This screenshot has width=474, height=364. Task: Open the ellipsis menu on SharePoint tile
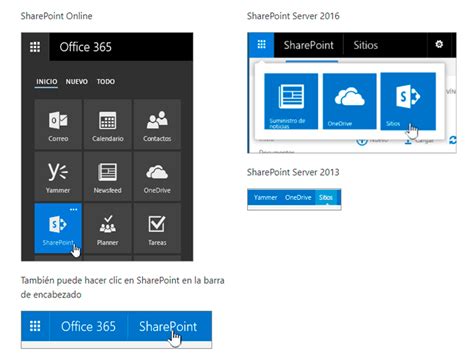(x=73, y=209)
